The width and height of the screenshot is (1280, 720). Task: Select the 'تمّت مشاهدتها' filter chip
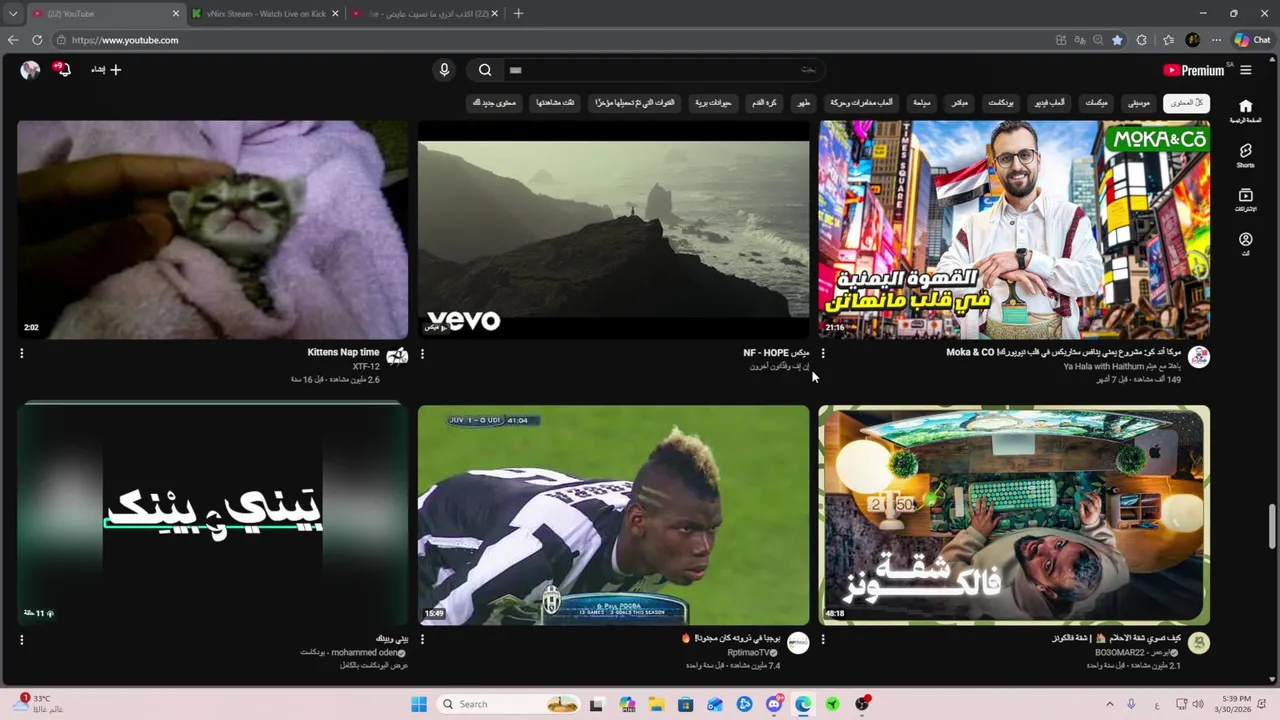point(555,103)
